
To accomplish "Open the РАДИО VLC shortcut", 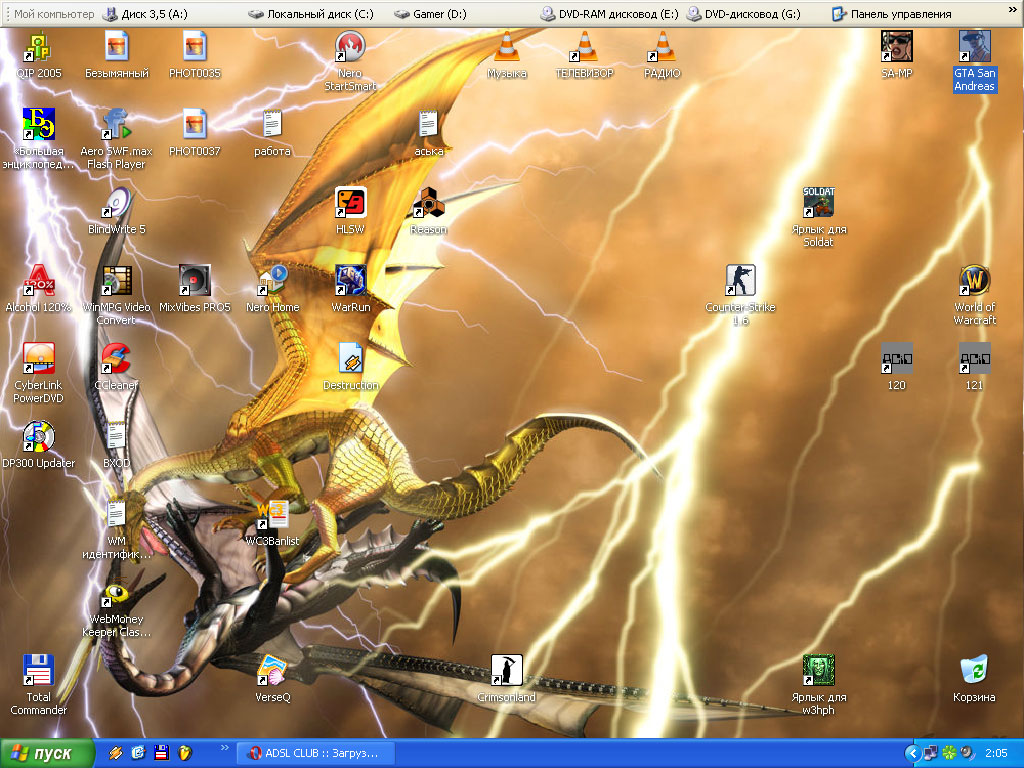I will pyautogui.click(x=662, y=56).
